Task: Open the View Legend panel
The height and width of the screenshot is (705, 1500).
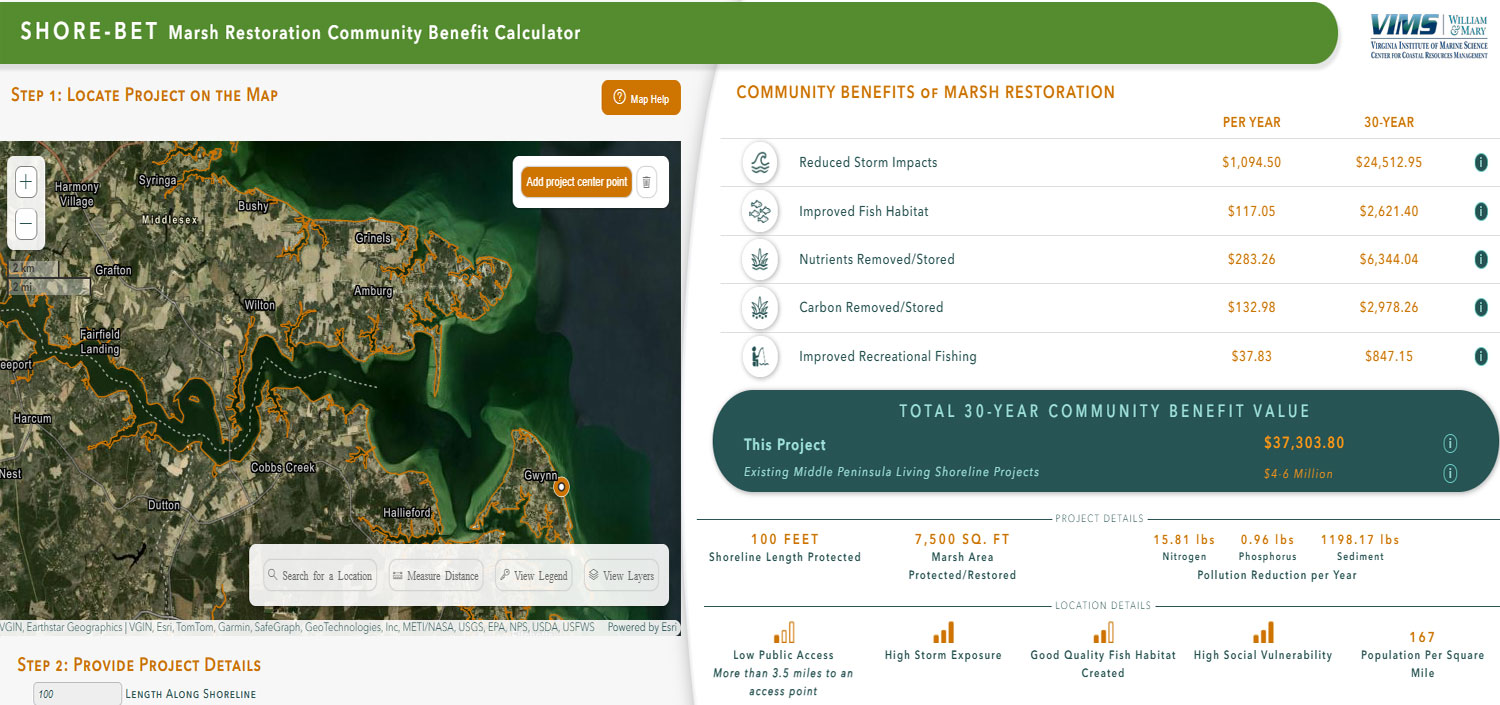Action: (533, 575)
